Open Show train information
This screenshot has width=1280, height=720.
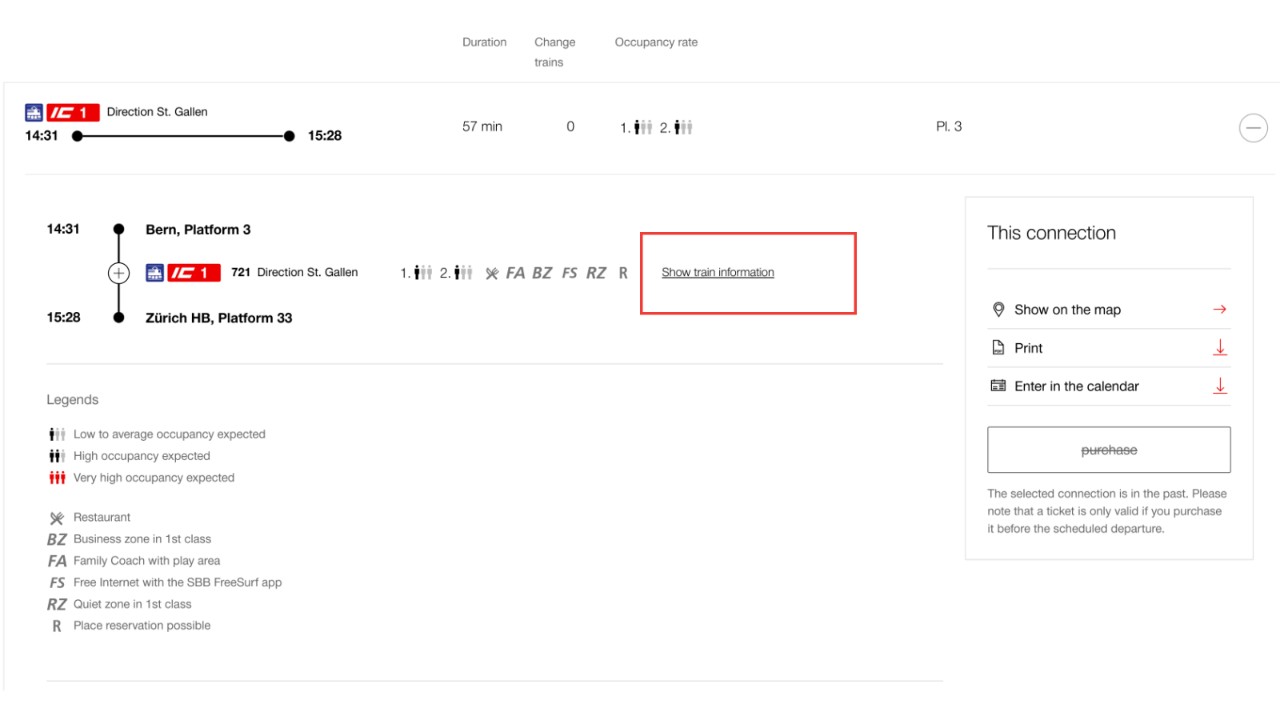click(716, 271)
